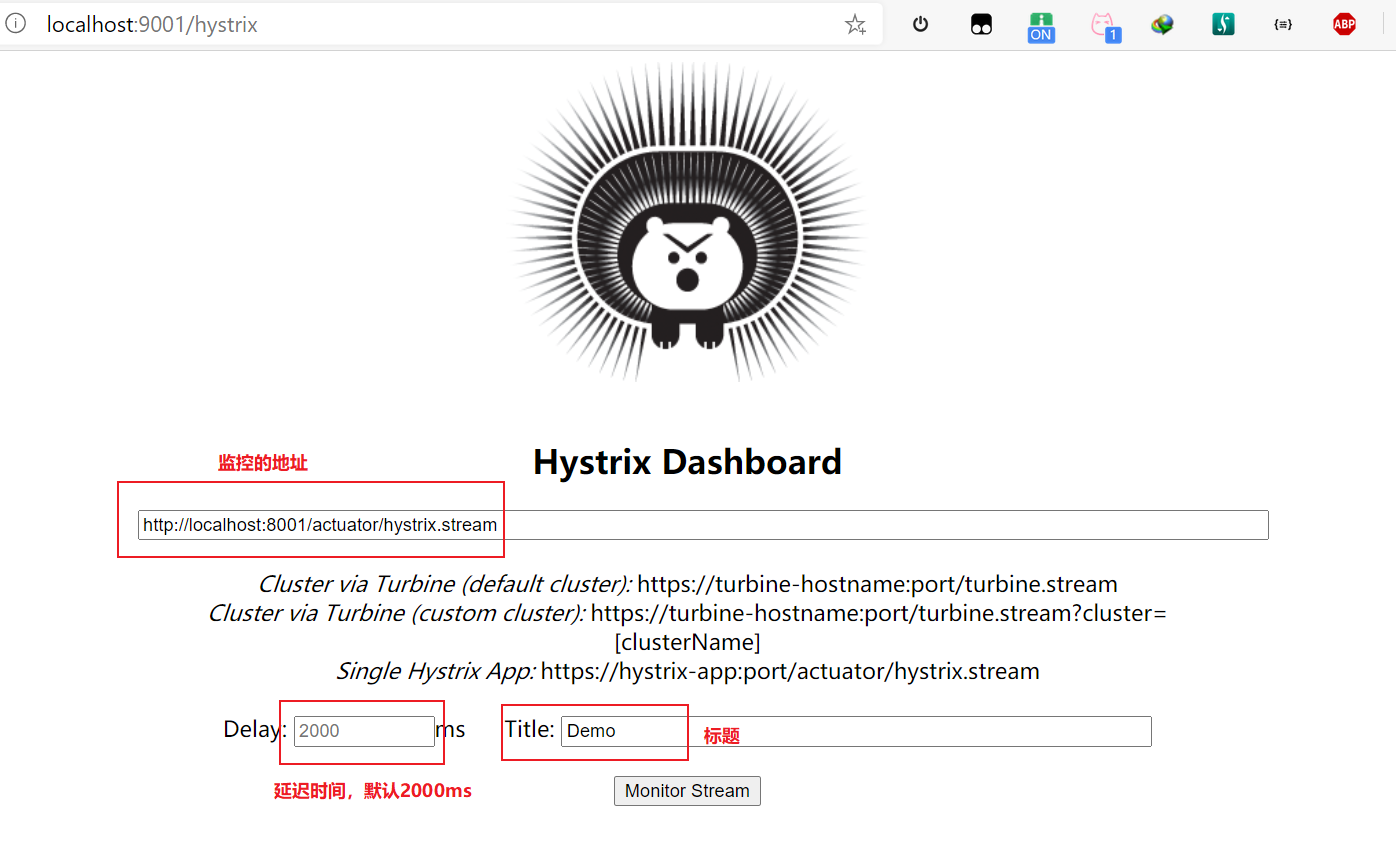The image size is (1396, 848).
Task: Click the Delay input showing 2000
Action: coord(364,731)
